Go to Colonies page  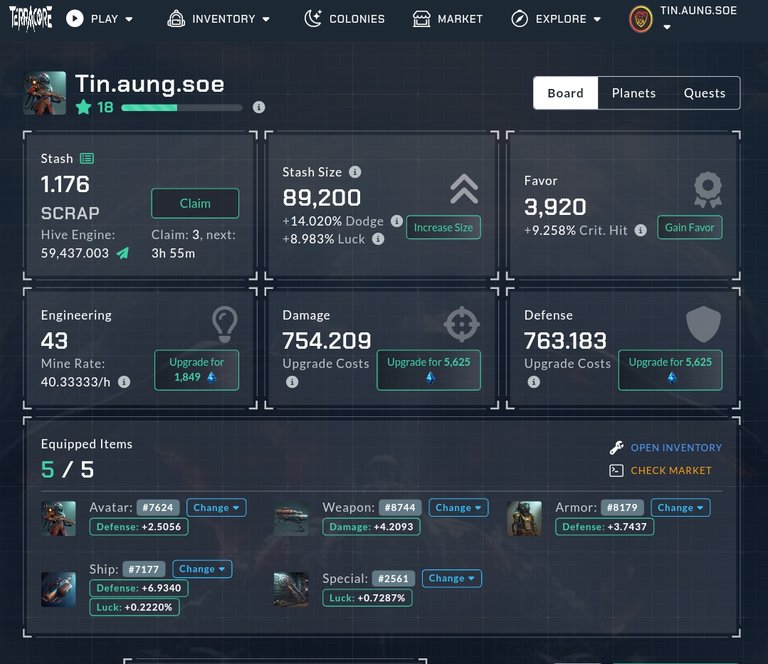(x=344, y=19)
